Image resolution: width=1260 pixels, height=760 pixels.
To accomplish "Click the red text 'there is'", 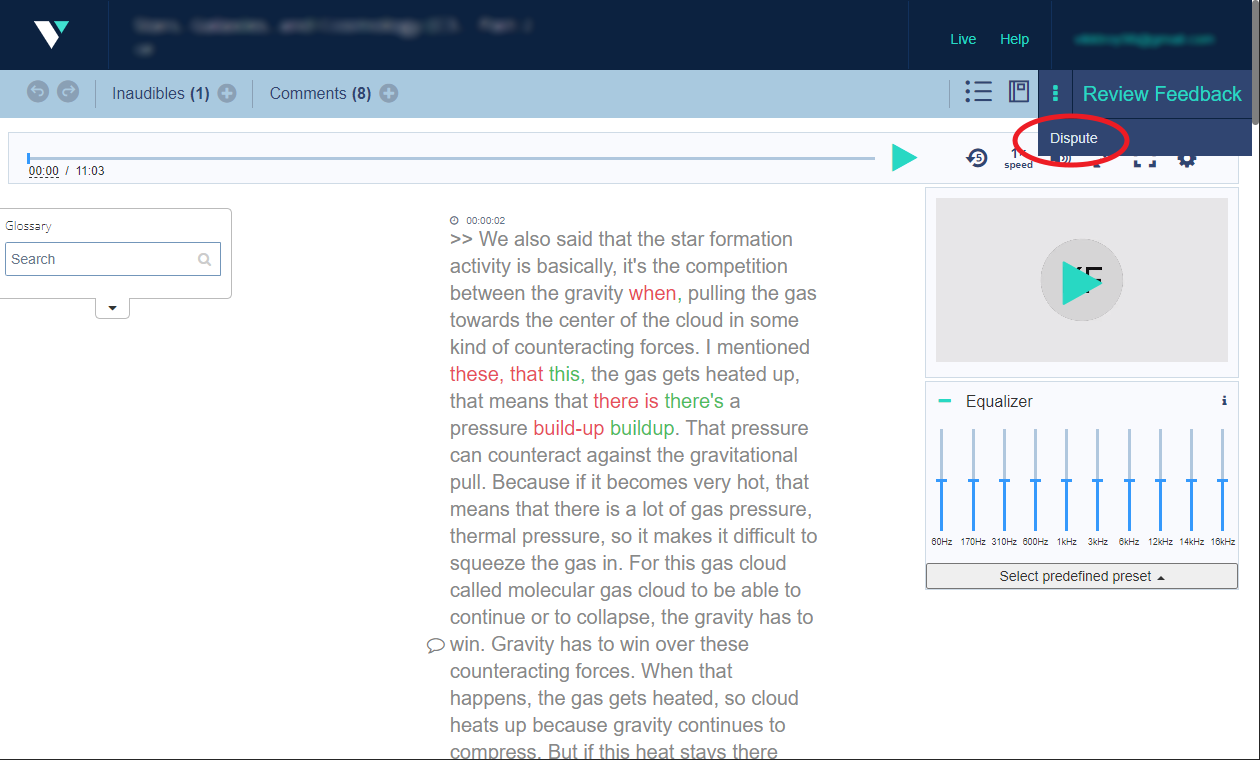I will click(626, 401).
